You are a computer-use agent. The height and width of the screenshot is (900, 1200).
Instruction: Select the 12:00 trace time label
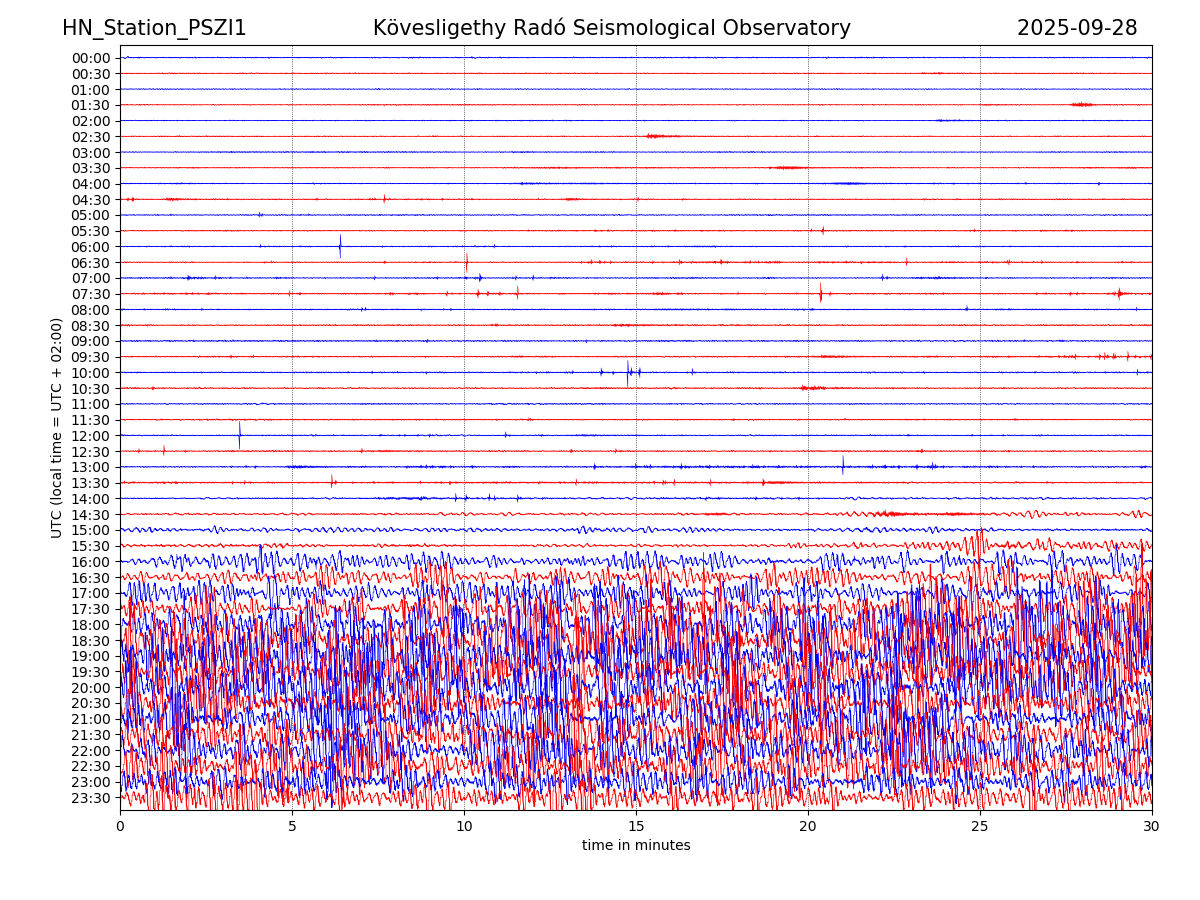click(x=91, y=436)
